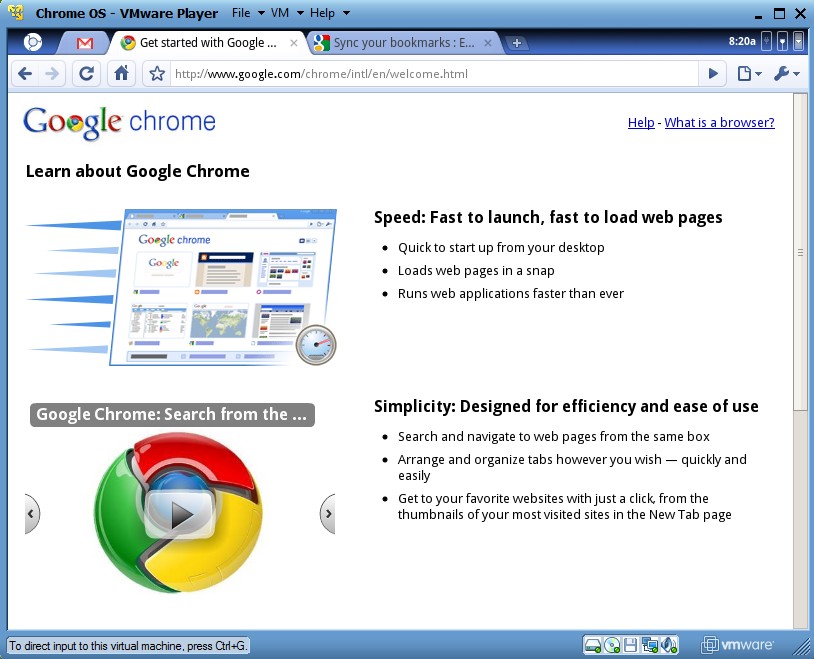Click the What is a browser? link
The width and height of the screenshot is (814, 659).
coord(721,122)
